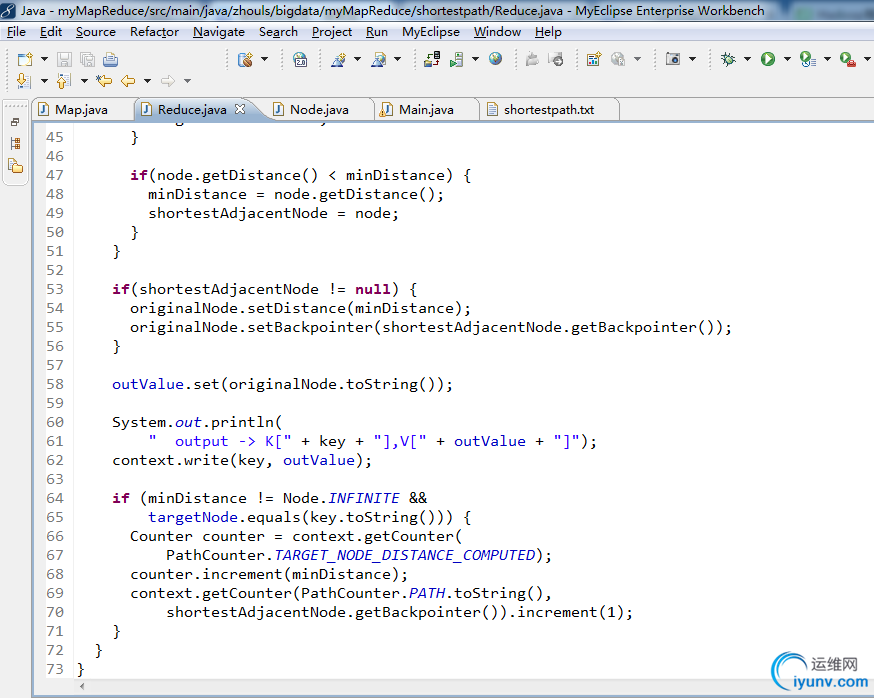
Task: Click line number 53 in the gutter
Action: tap(55, 289)
